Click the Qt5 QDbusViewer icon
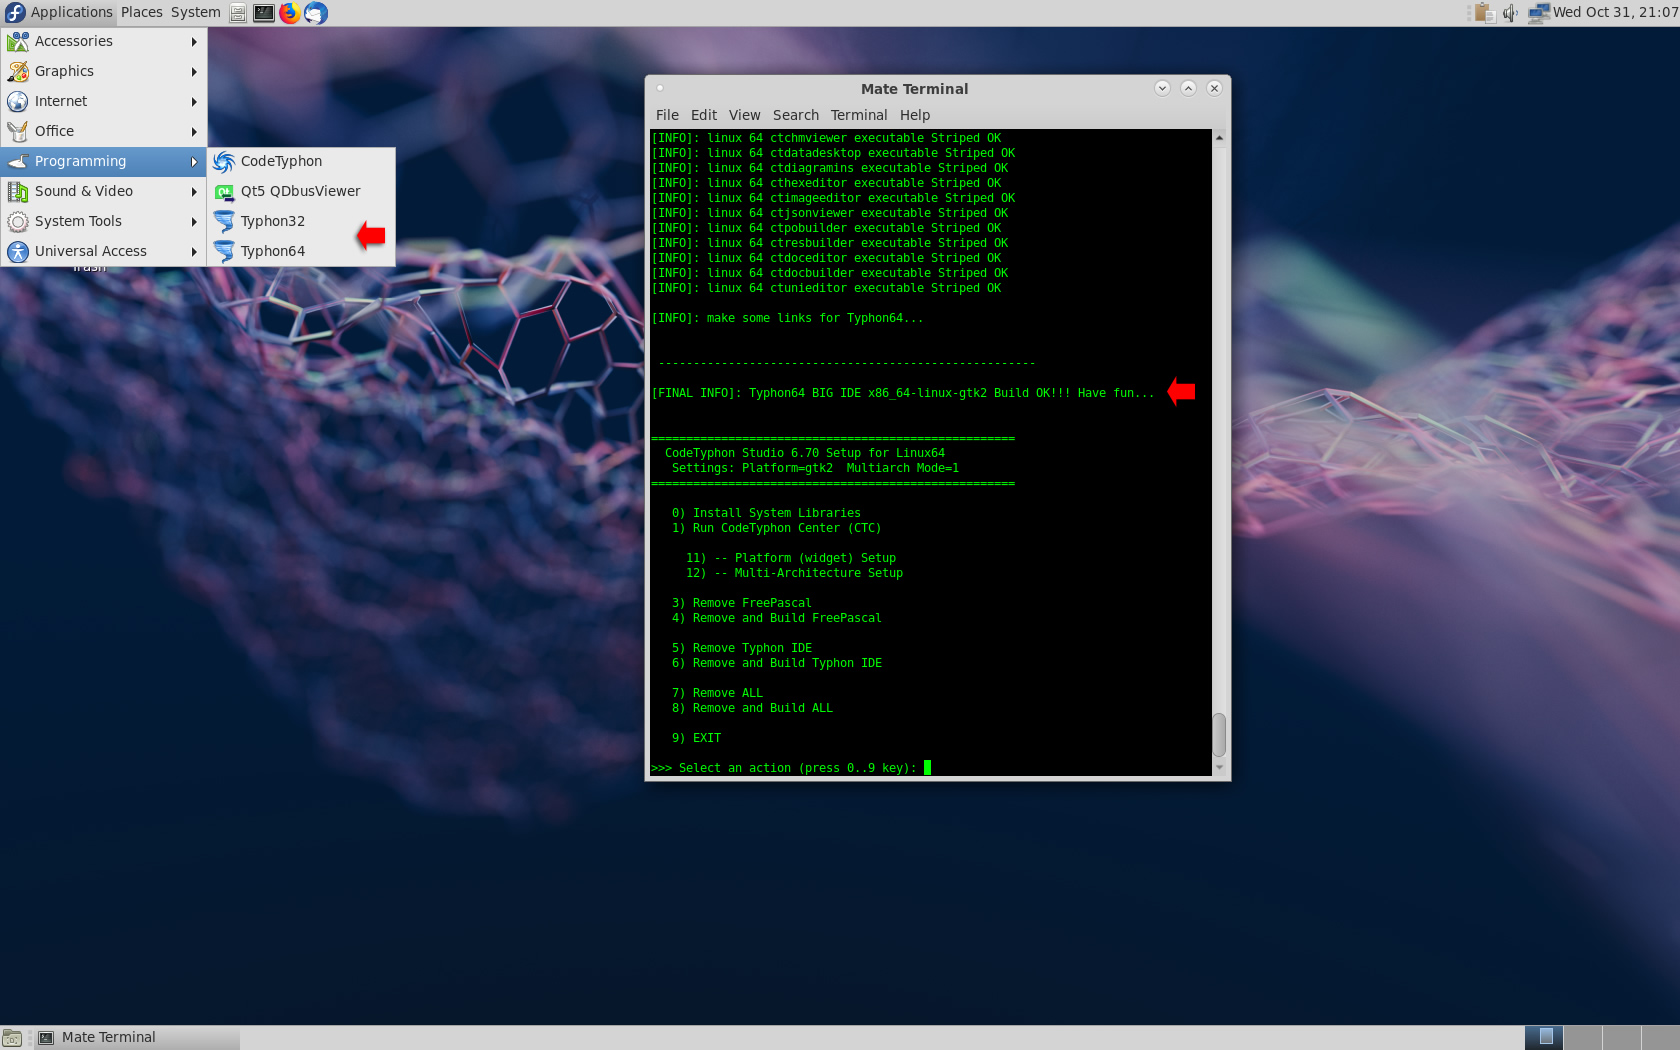This screenshot has height=1050, width=1680. point(224,191)
